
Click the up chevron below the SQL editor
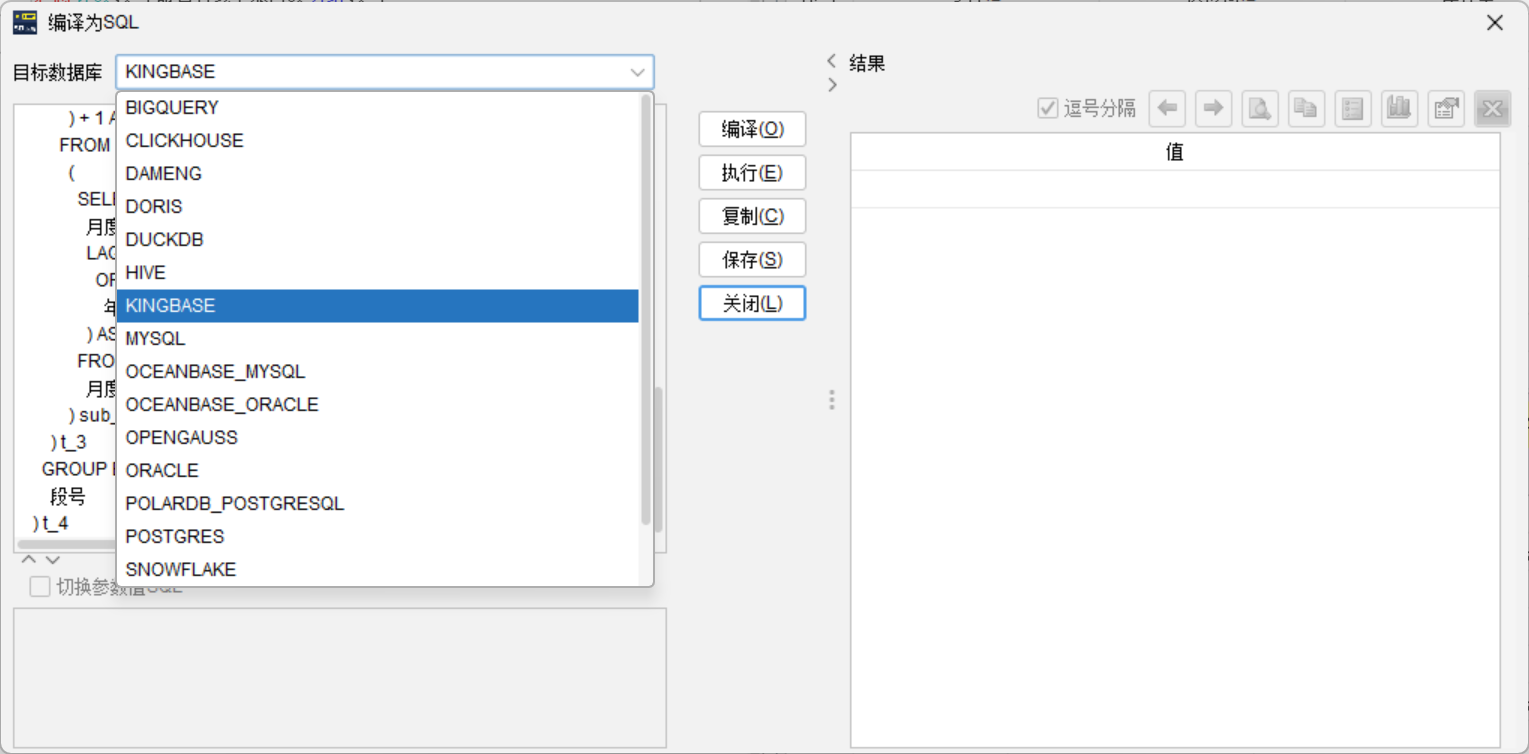28,560
